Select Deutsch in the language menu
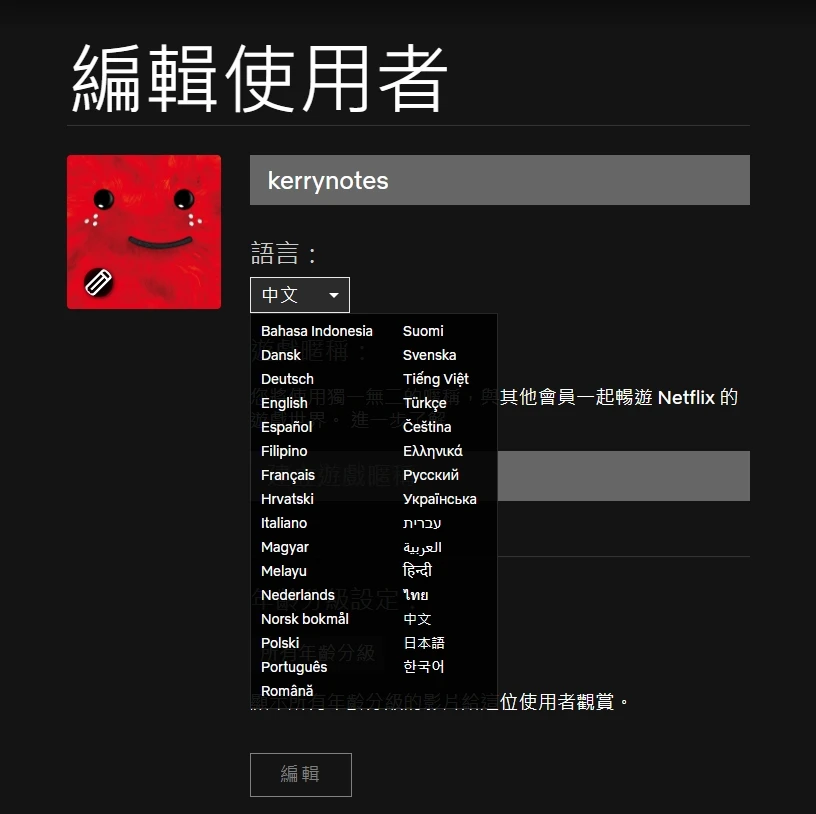The height and width of the screenshot is (814, 816). point(287,379)
